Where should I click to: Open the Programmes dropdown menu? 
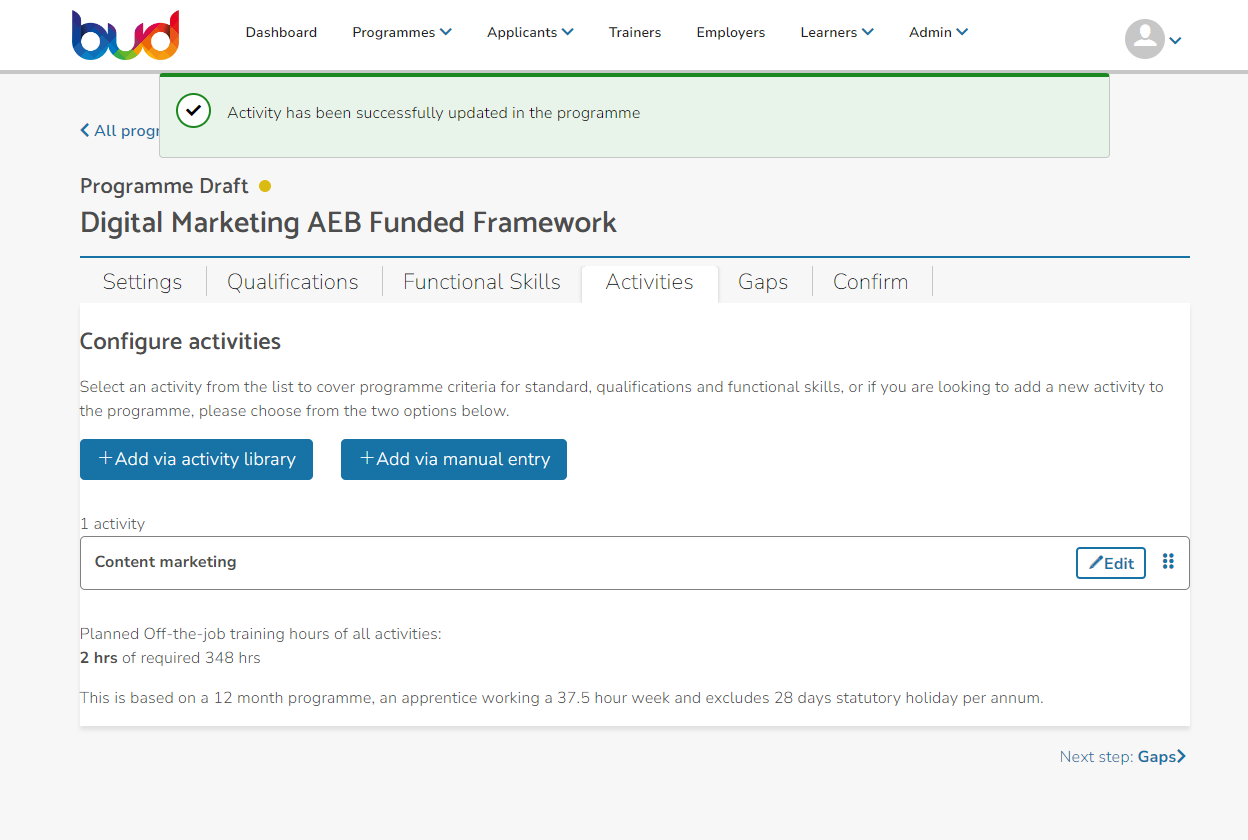click(401, 32)
